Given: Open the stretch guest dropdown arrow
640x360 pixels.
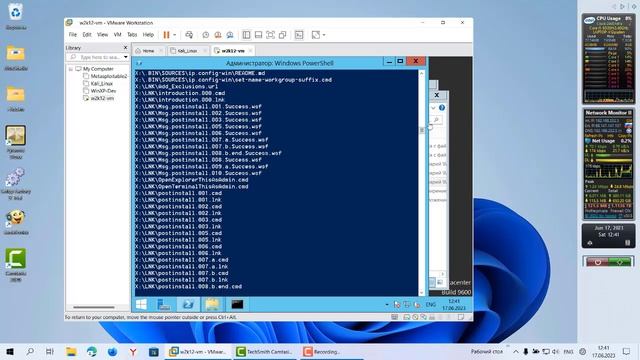Looking at the screenshot, I should click(x=324, y=35).
